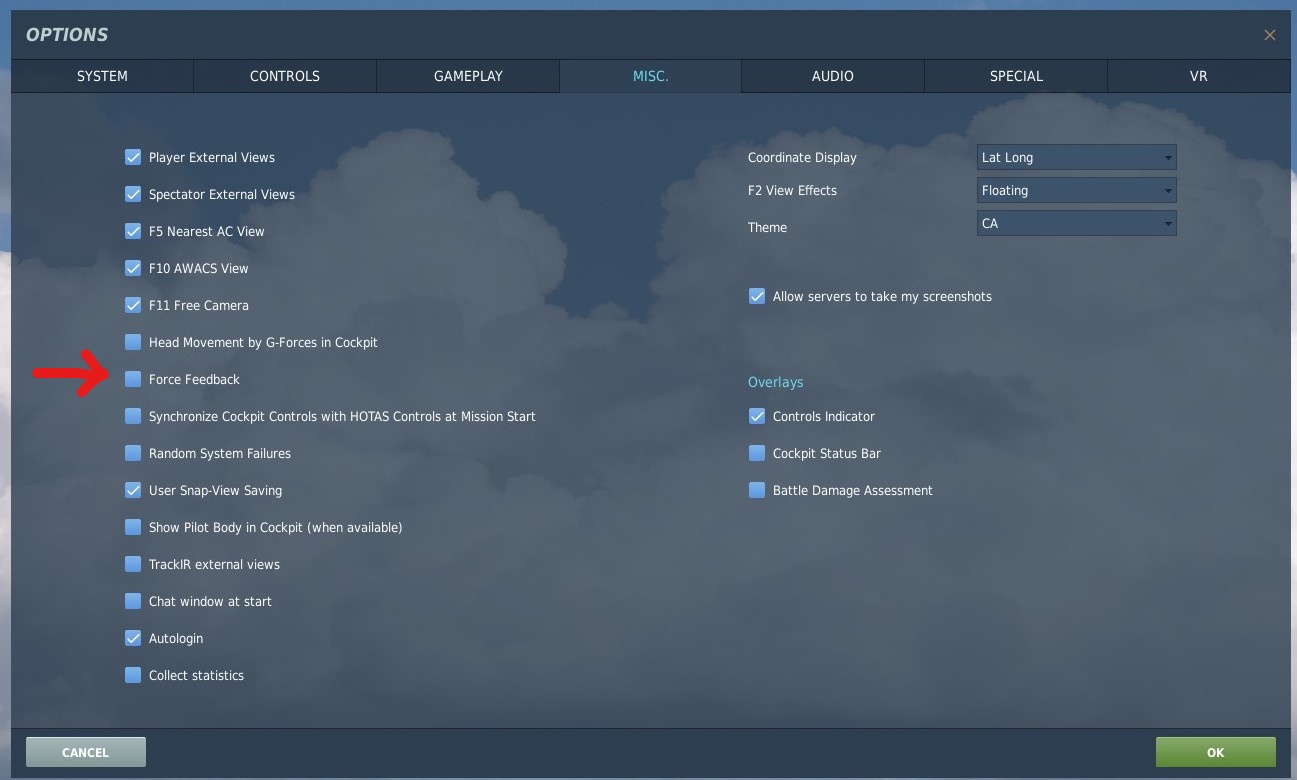
Task: Select the MISC. tab
Action: coord(651,76)
